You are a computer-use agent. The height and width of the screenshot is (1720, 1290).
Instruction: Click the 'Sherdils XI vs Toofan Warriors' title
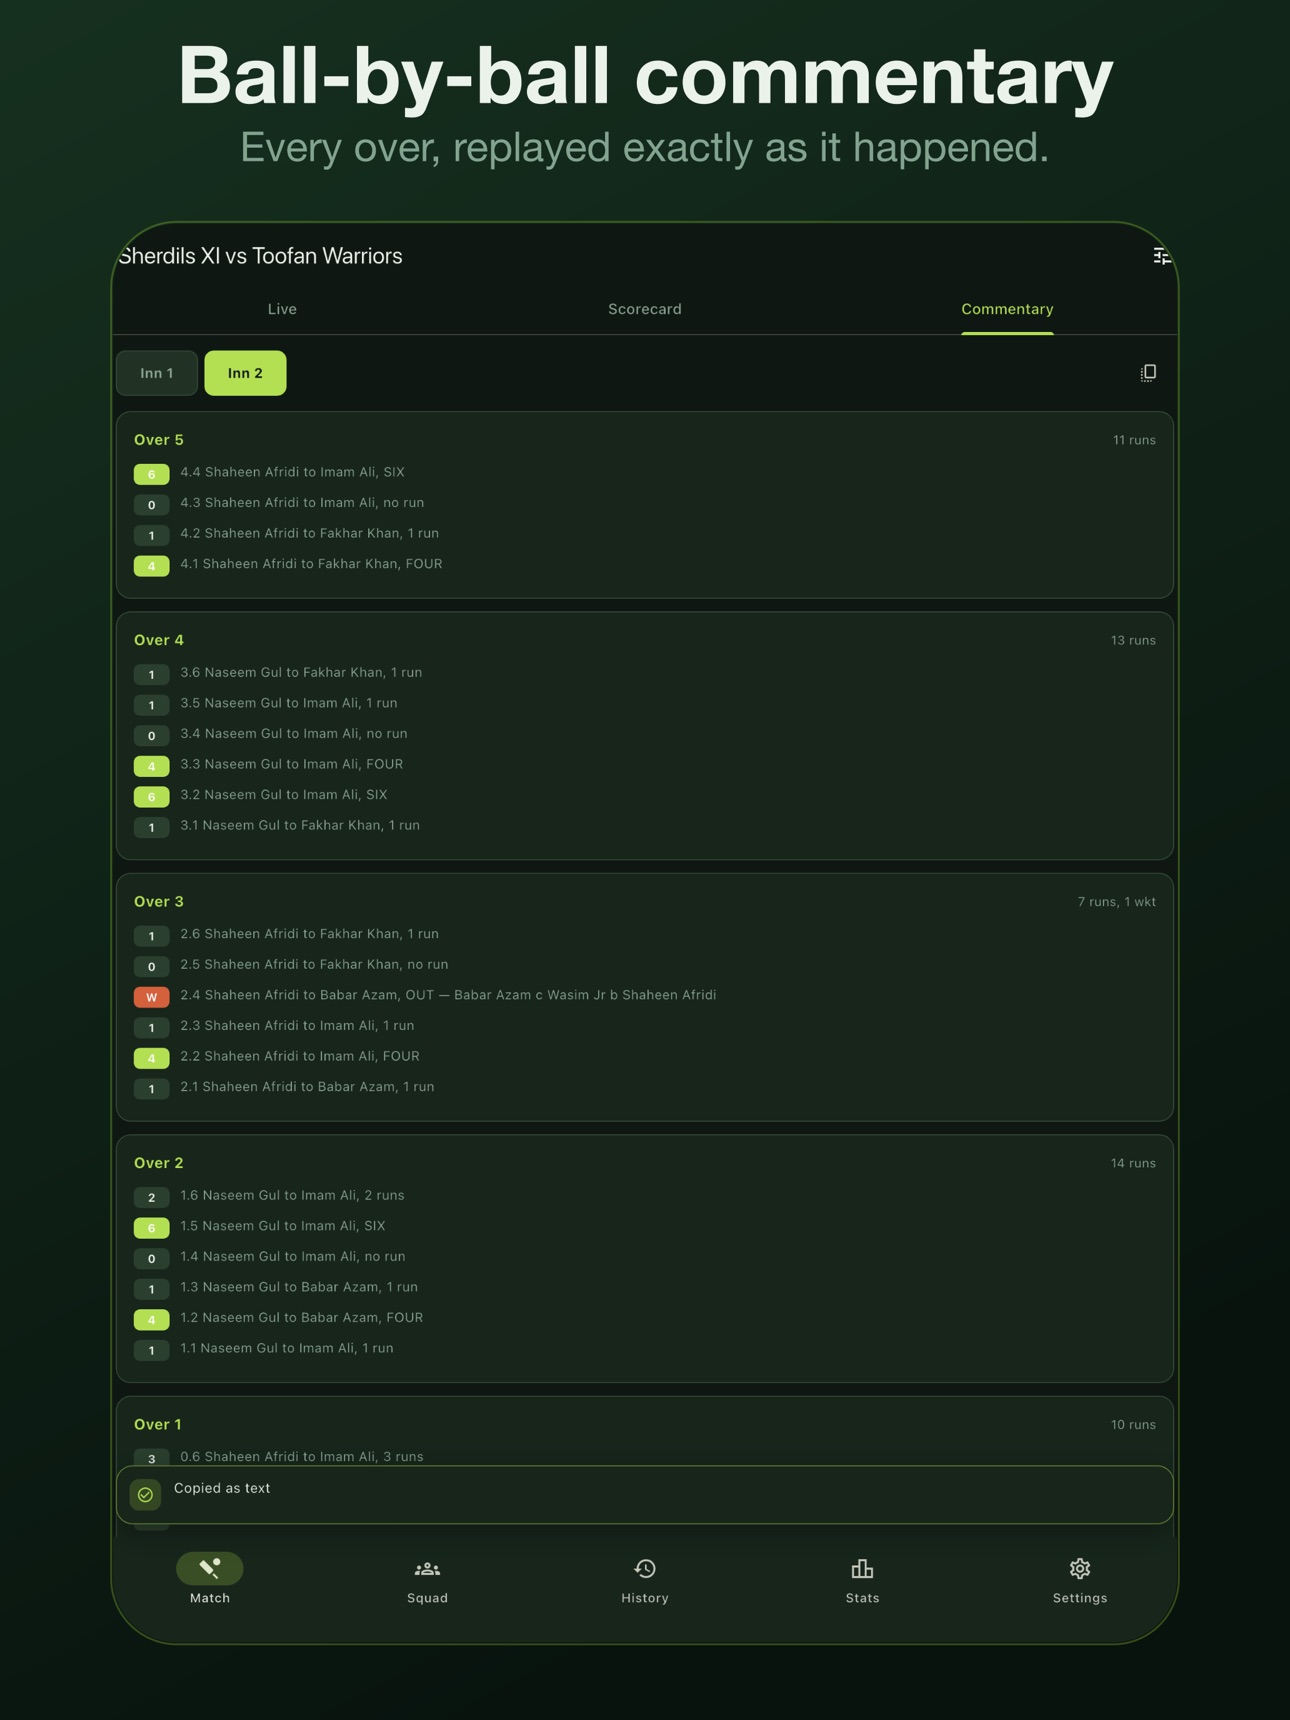[x=261, y=256]
